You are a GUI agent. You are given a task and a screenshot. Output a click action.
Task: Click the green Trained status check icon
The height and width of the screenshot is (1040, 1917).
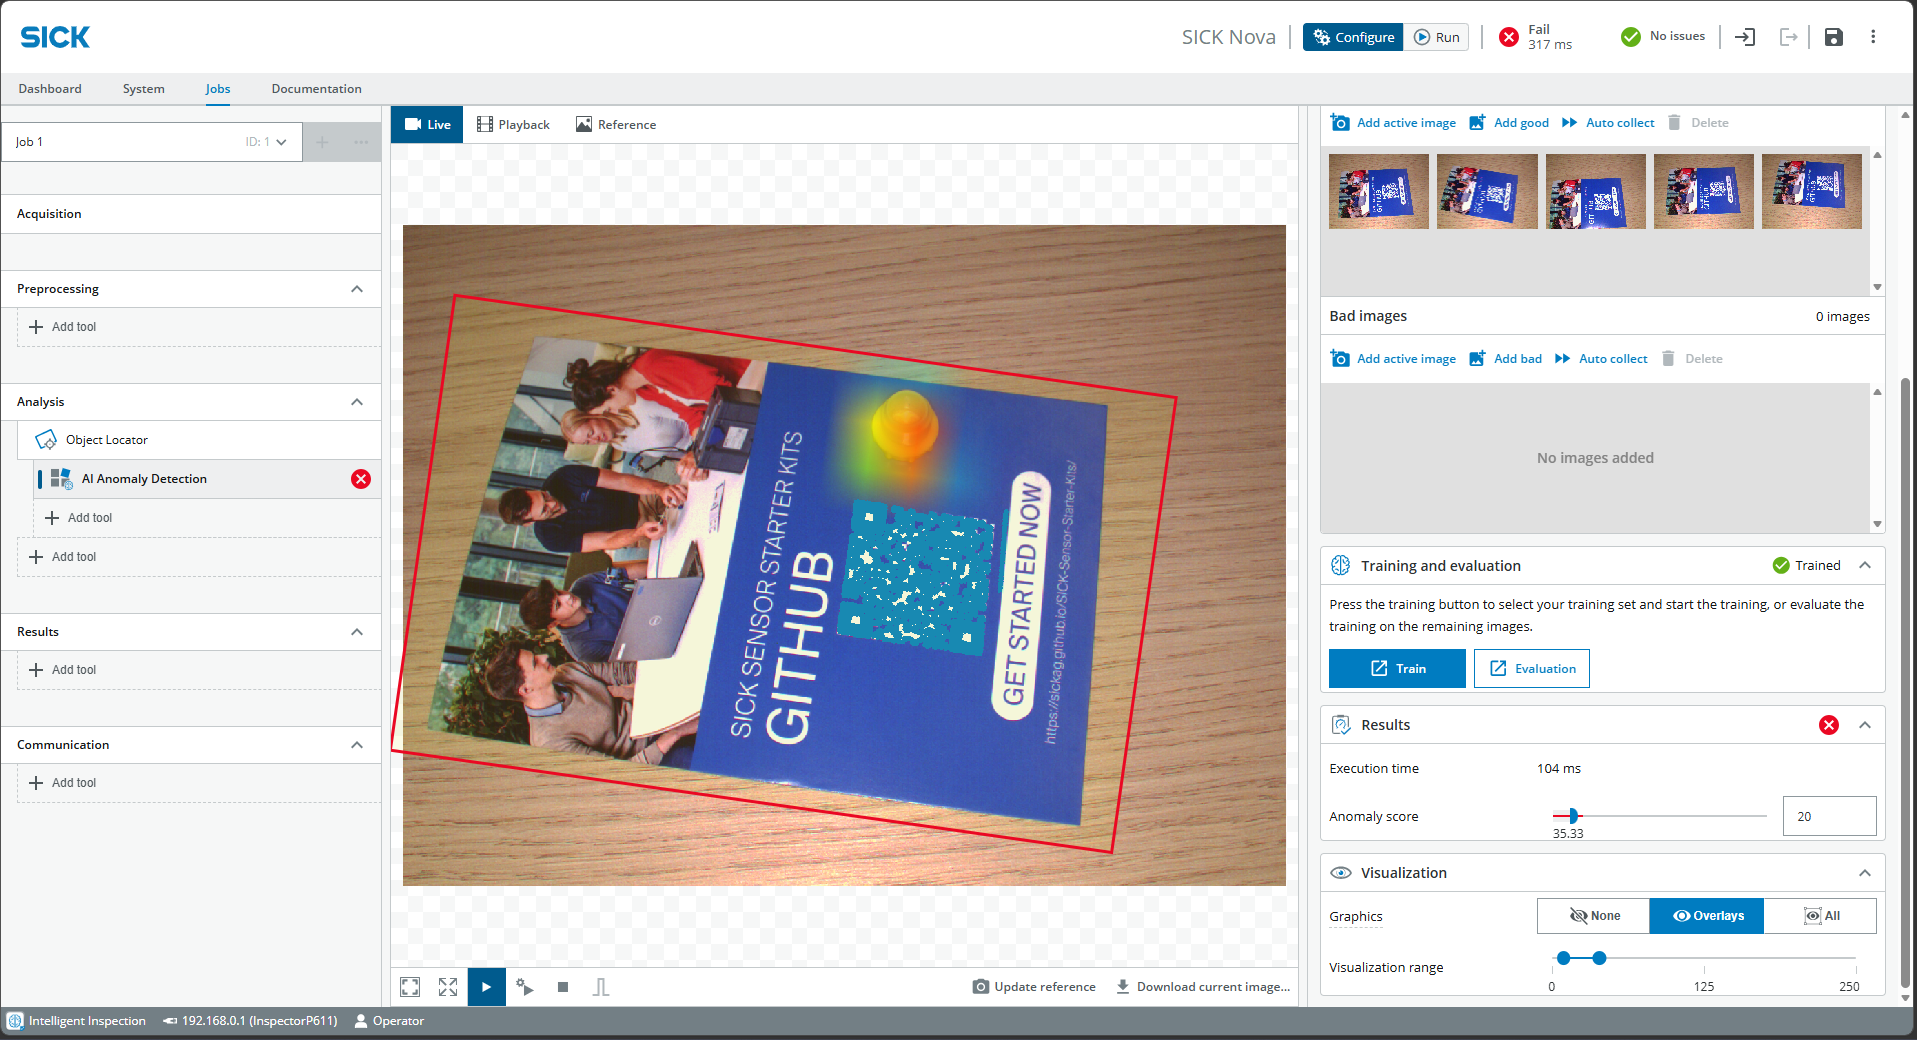(1781, 566)
